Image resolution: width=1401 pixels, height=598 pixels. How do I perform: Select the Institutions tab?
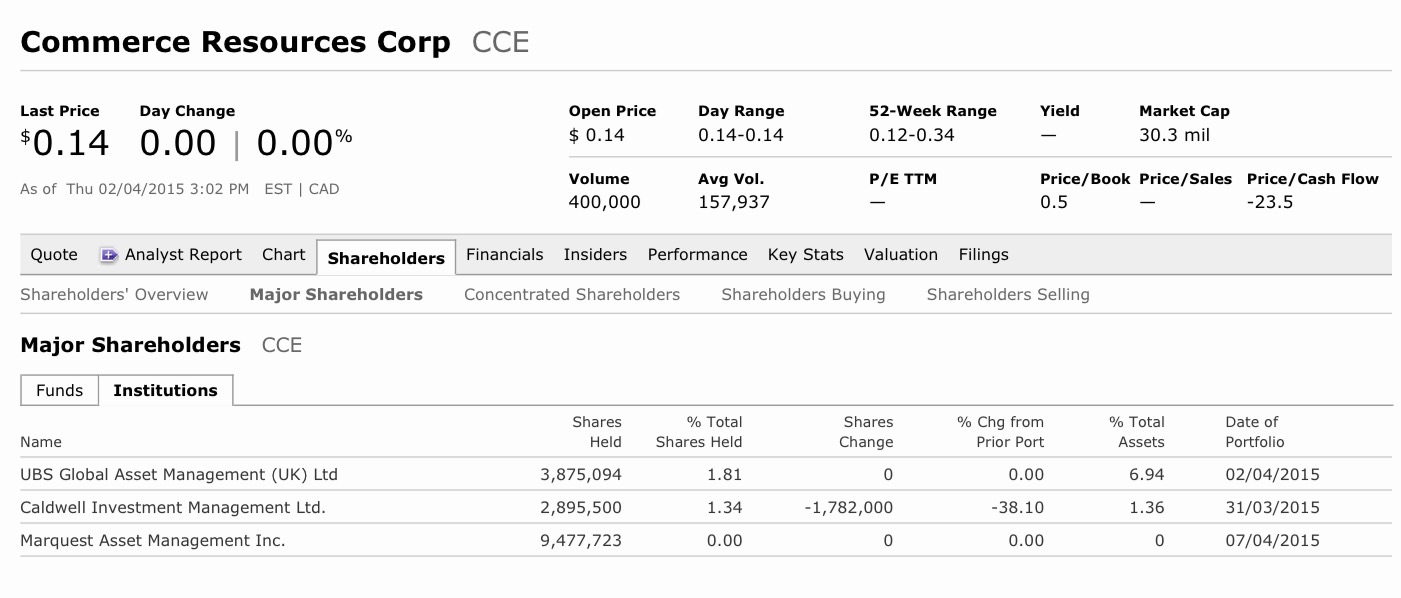[x=166, y=390]
